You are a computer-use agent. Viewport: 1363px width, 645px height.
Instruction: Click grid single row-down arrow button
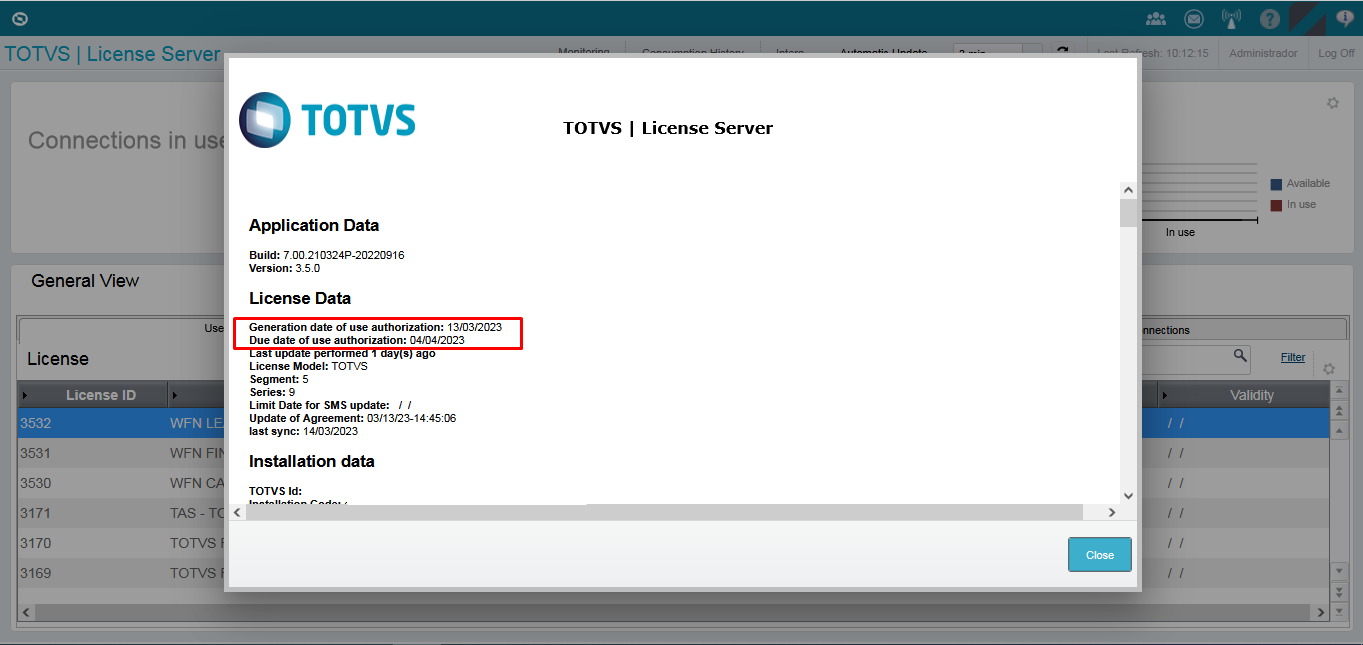click(x=1340, y=571)
